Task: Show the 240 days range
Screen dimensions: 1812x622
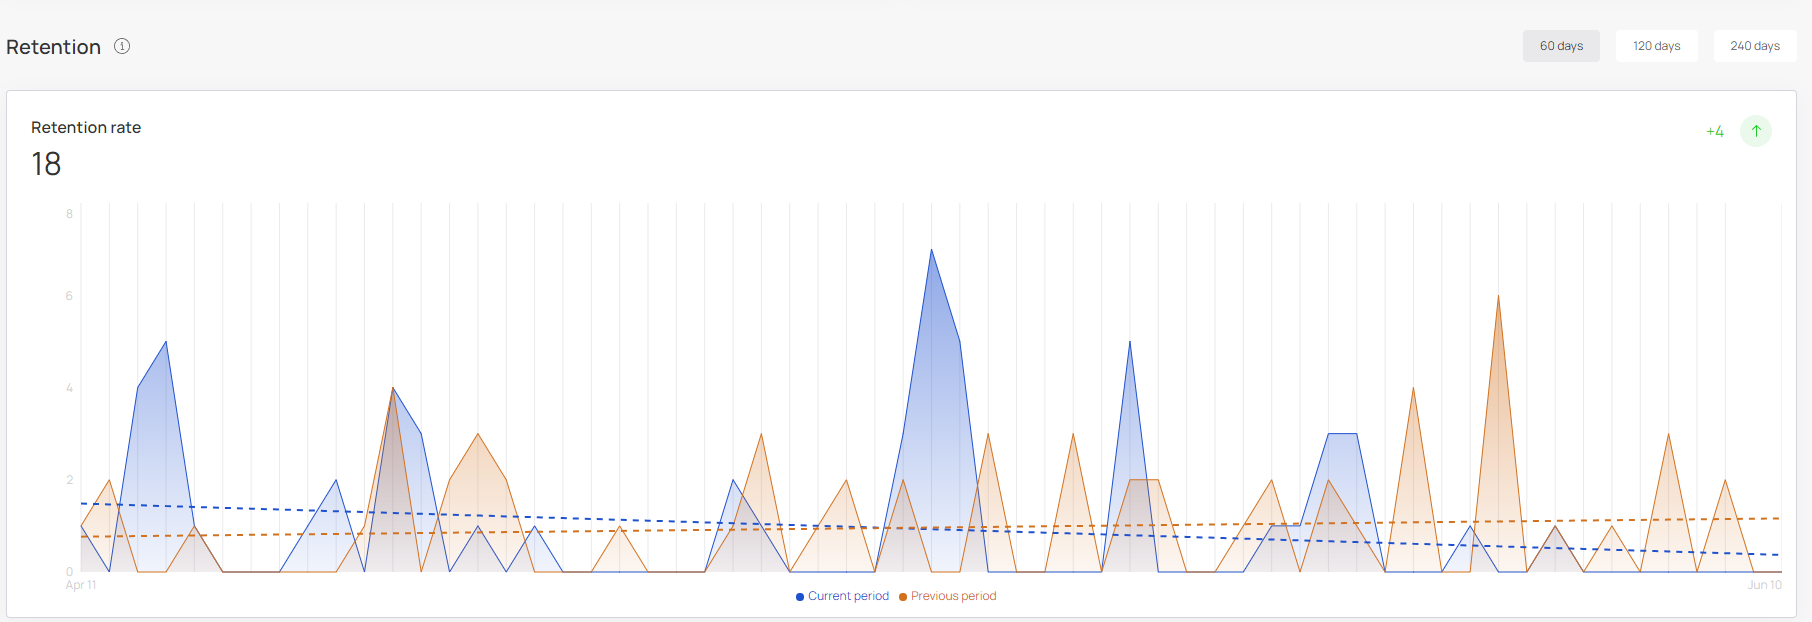Action: click(1755, 46)
